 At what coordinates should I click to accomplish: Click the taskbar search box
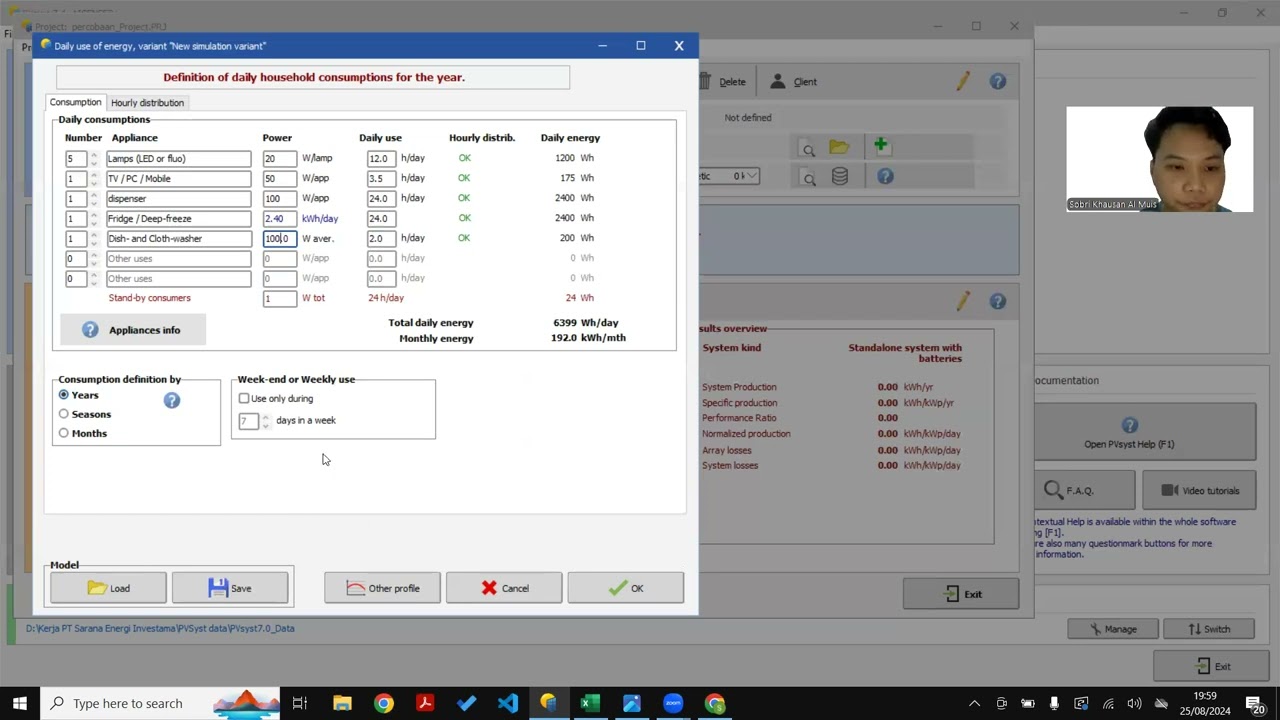click(x=160, y=703)
